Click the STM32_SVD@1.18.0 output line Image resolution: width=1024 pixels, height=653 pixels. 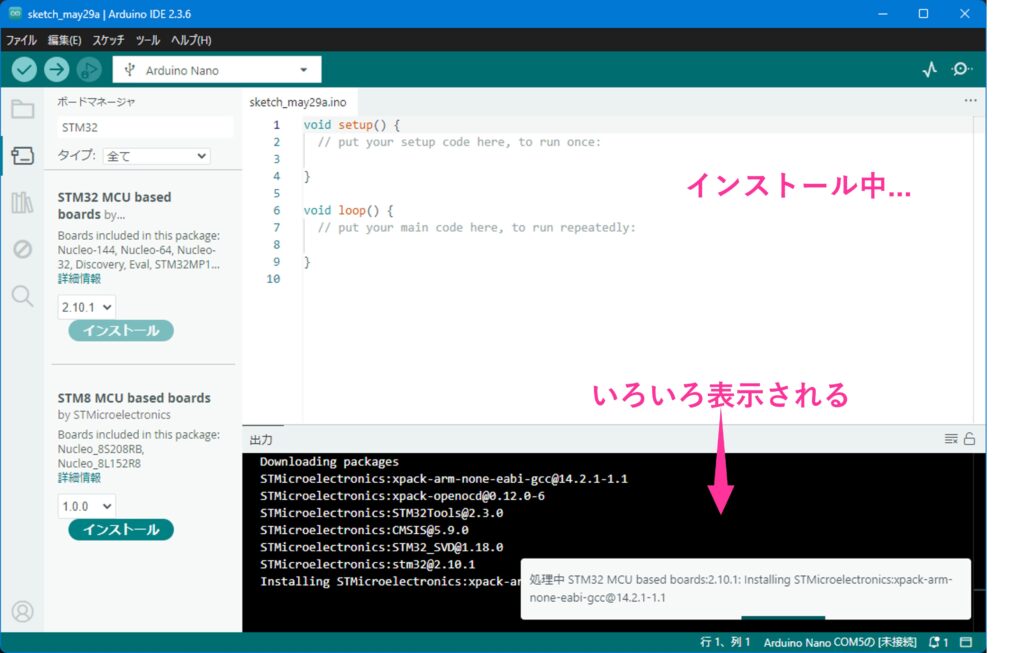click(x=381, y=547)
